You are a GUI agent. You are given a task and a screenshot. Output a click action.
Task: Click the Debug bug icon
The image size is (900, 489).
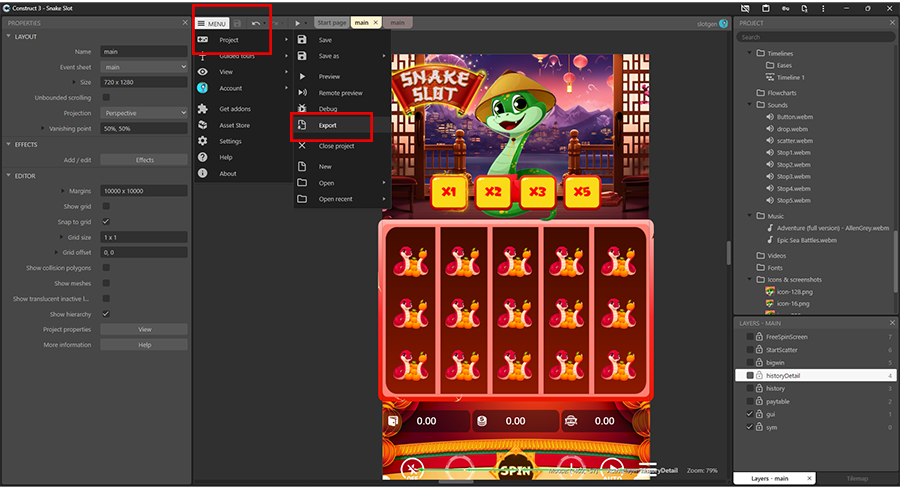(x=302, y=108)
